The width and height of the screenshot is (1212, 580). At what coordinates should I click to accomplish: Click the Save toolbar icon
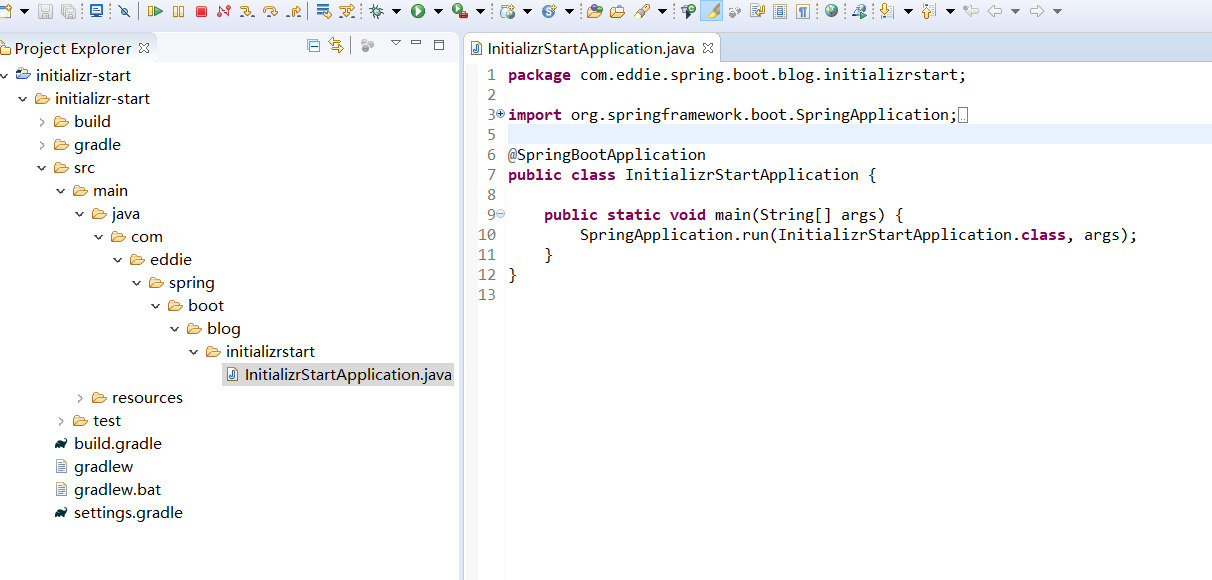(45, 11)
